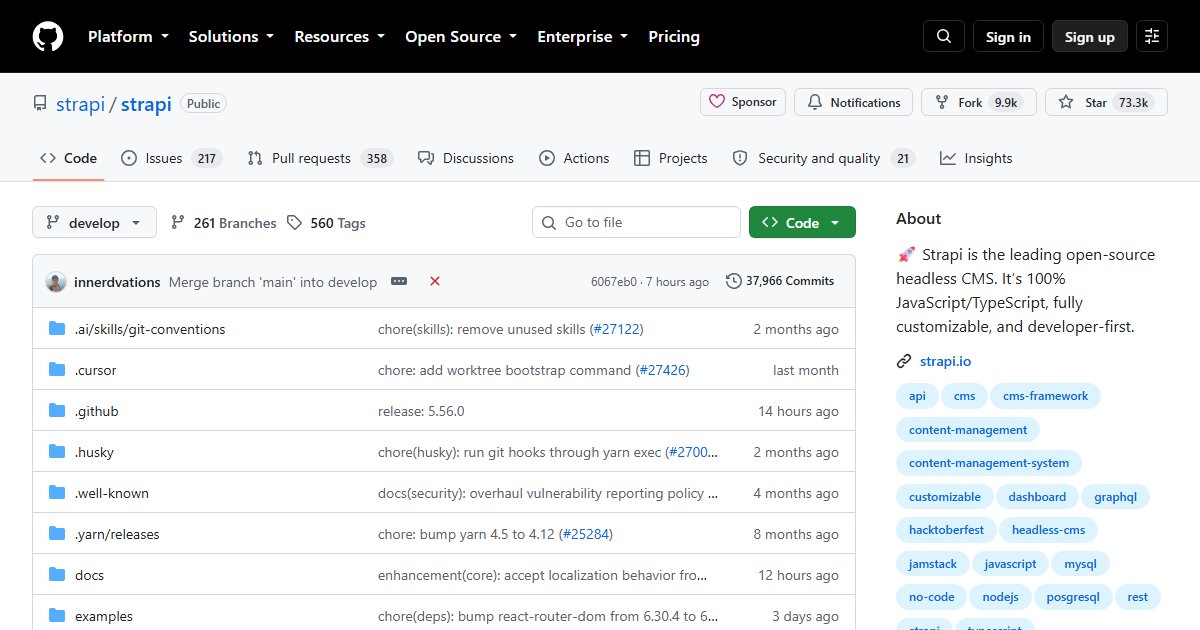View the 37,966 Commits history
This screenshot has width=1200, height=630.
780,281
